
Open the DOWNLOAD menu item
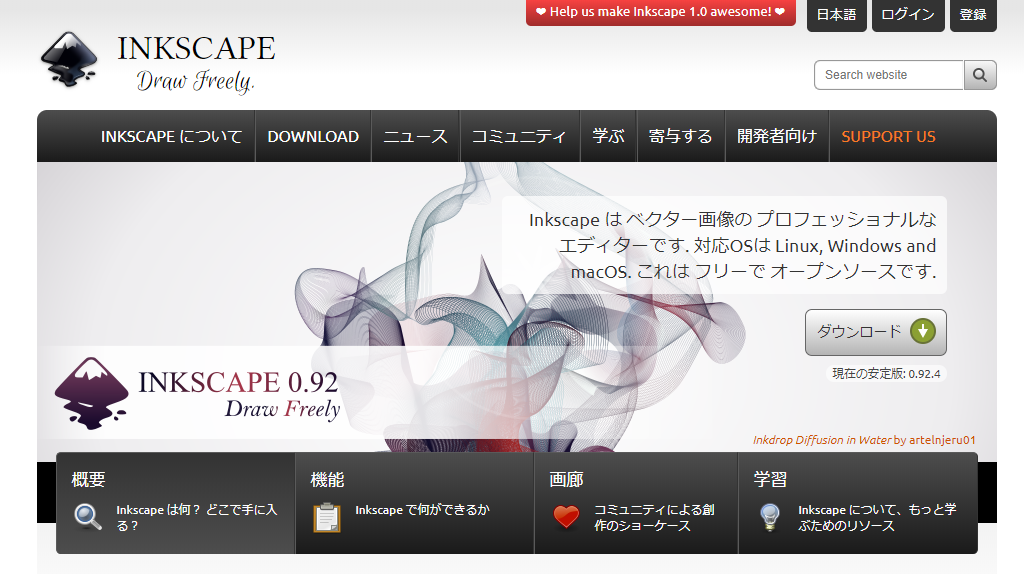point(313,137)
